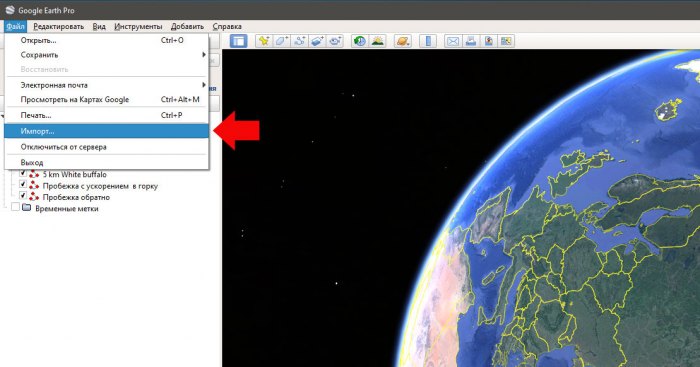
Task: Click the Add Image Overlay icon
Action: (317, 41)
